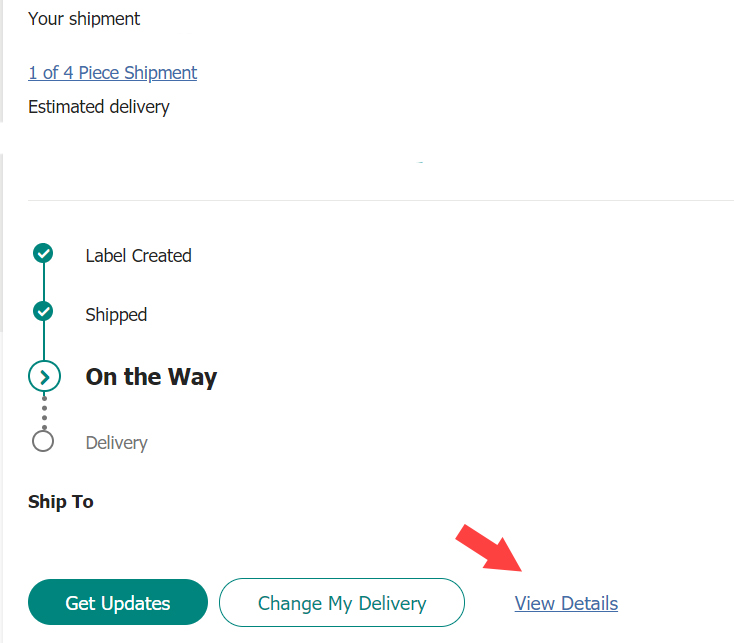The height and width of the screenshot is (643, 734).
Task: Open Change My Delivery options
Action: 342,603
